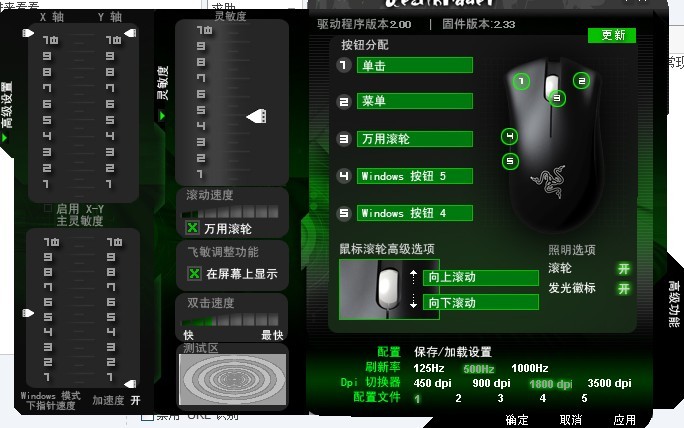Click 加速度 slider handle at bottom
Screen dimensions: 684x428
pos(130,384)
